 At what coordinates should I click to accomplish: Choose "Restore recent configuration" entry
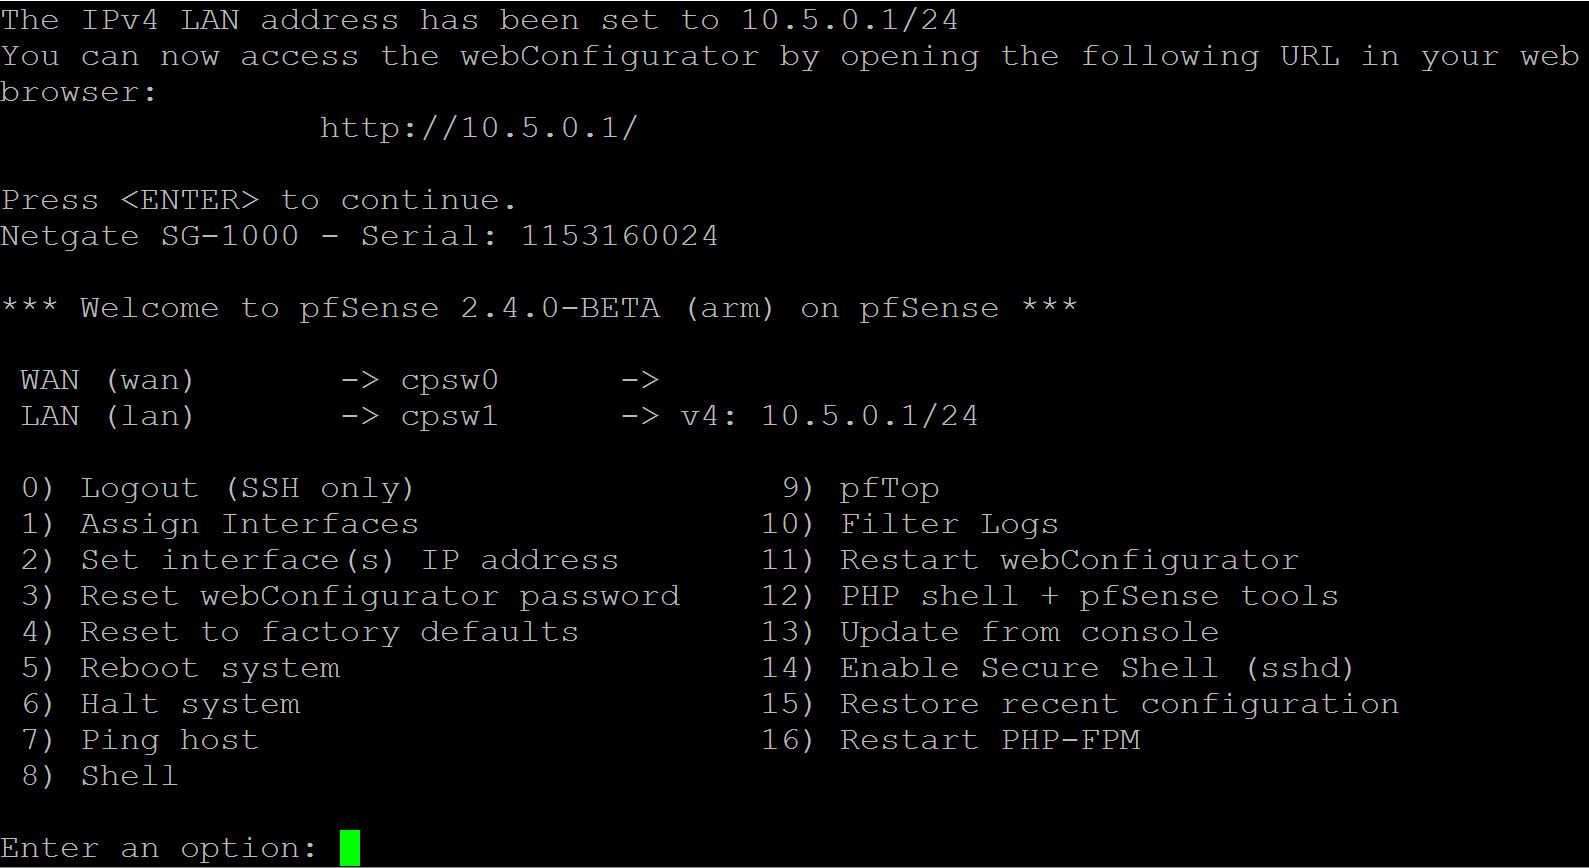coord(1119,705)
